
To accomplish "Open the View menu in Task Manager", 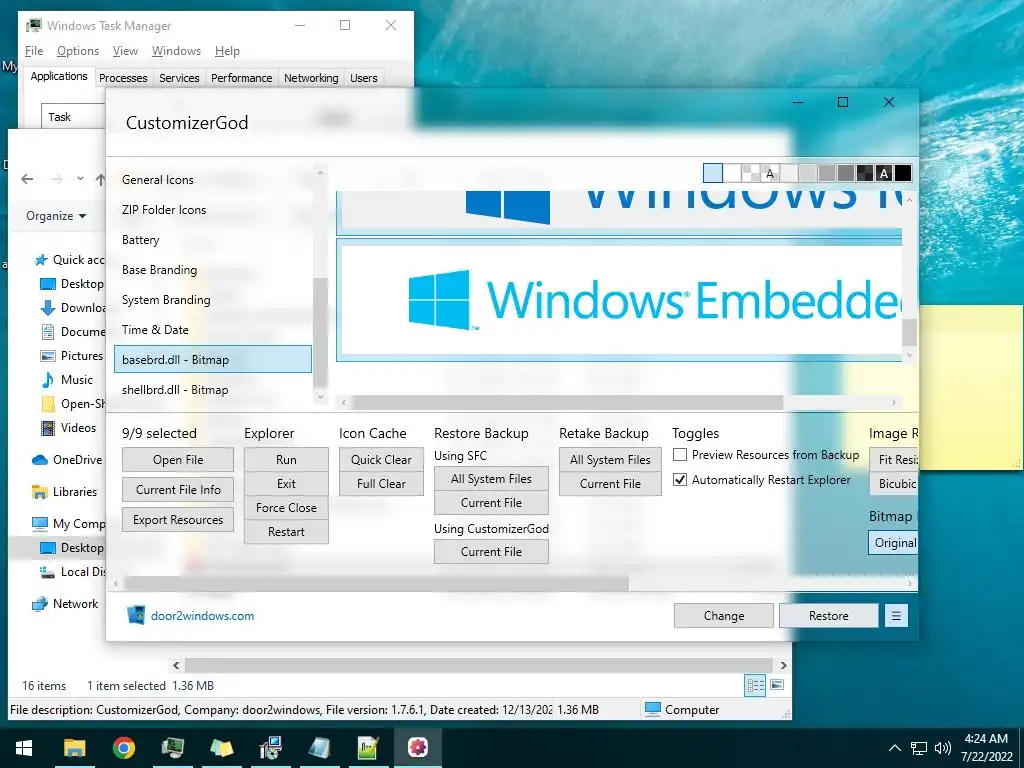I will click(x=125, y=51).
